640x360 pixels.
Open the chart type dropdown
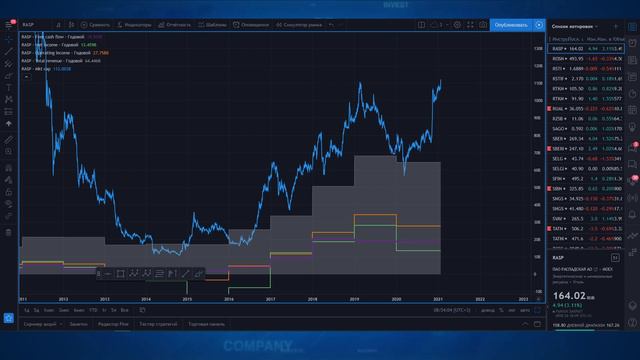click(71, 25)
